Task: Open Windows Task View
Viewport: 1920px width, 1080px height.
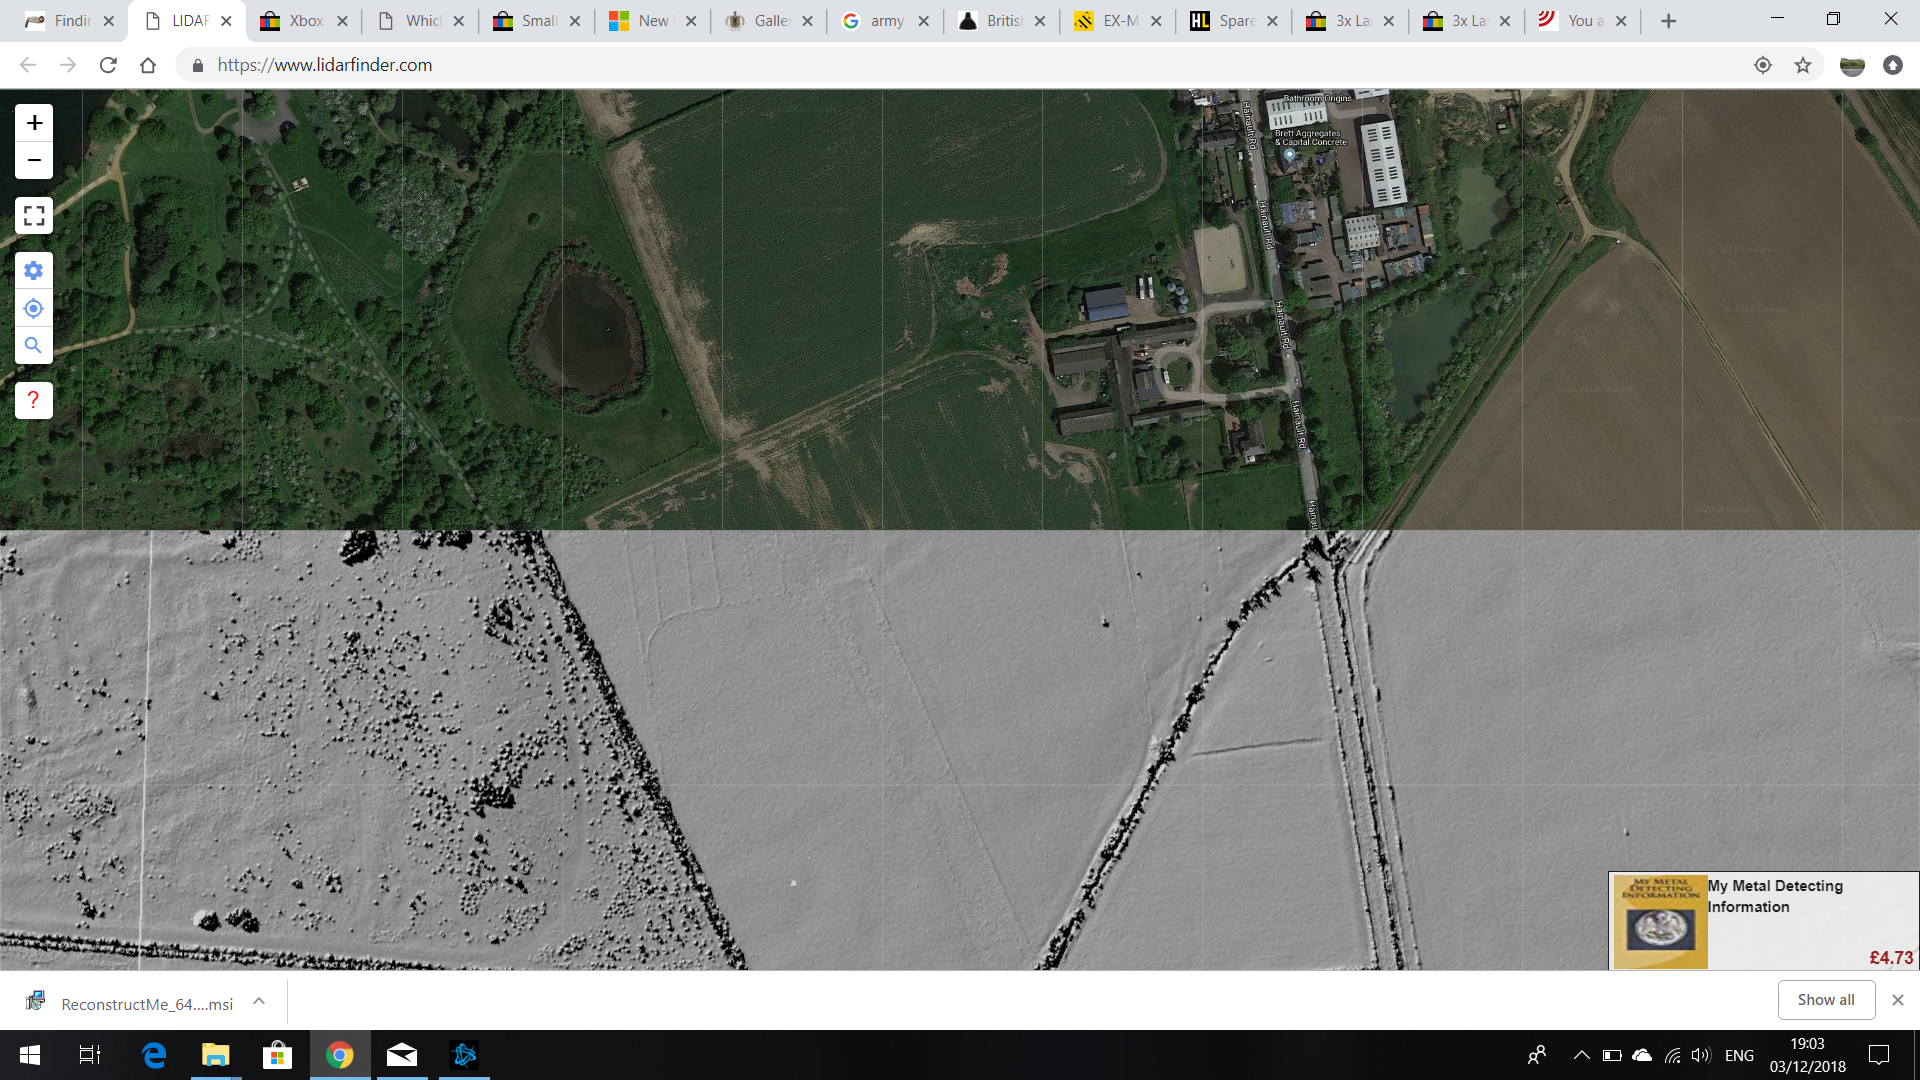Action: pyautogui.click(x=89, y=1055)
